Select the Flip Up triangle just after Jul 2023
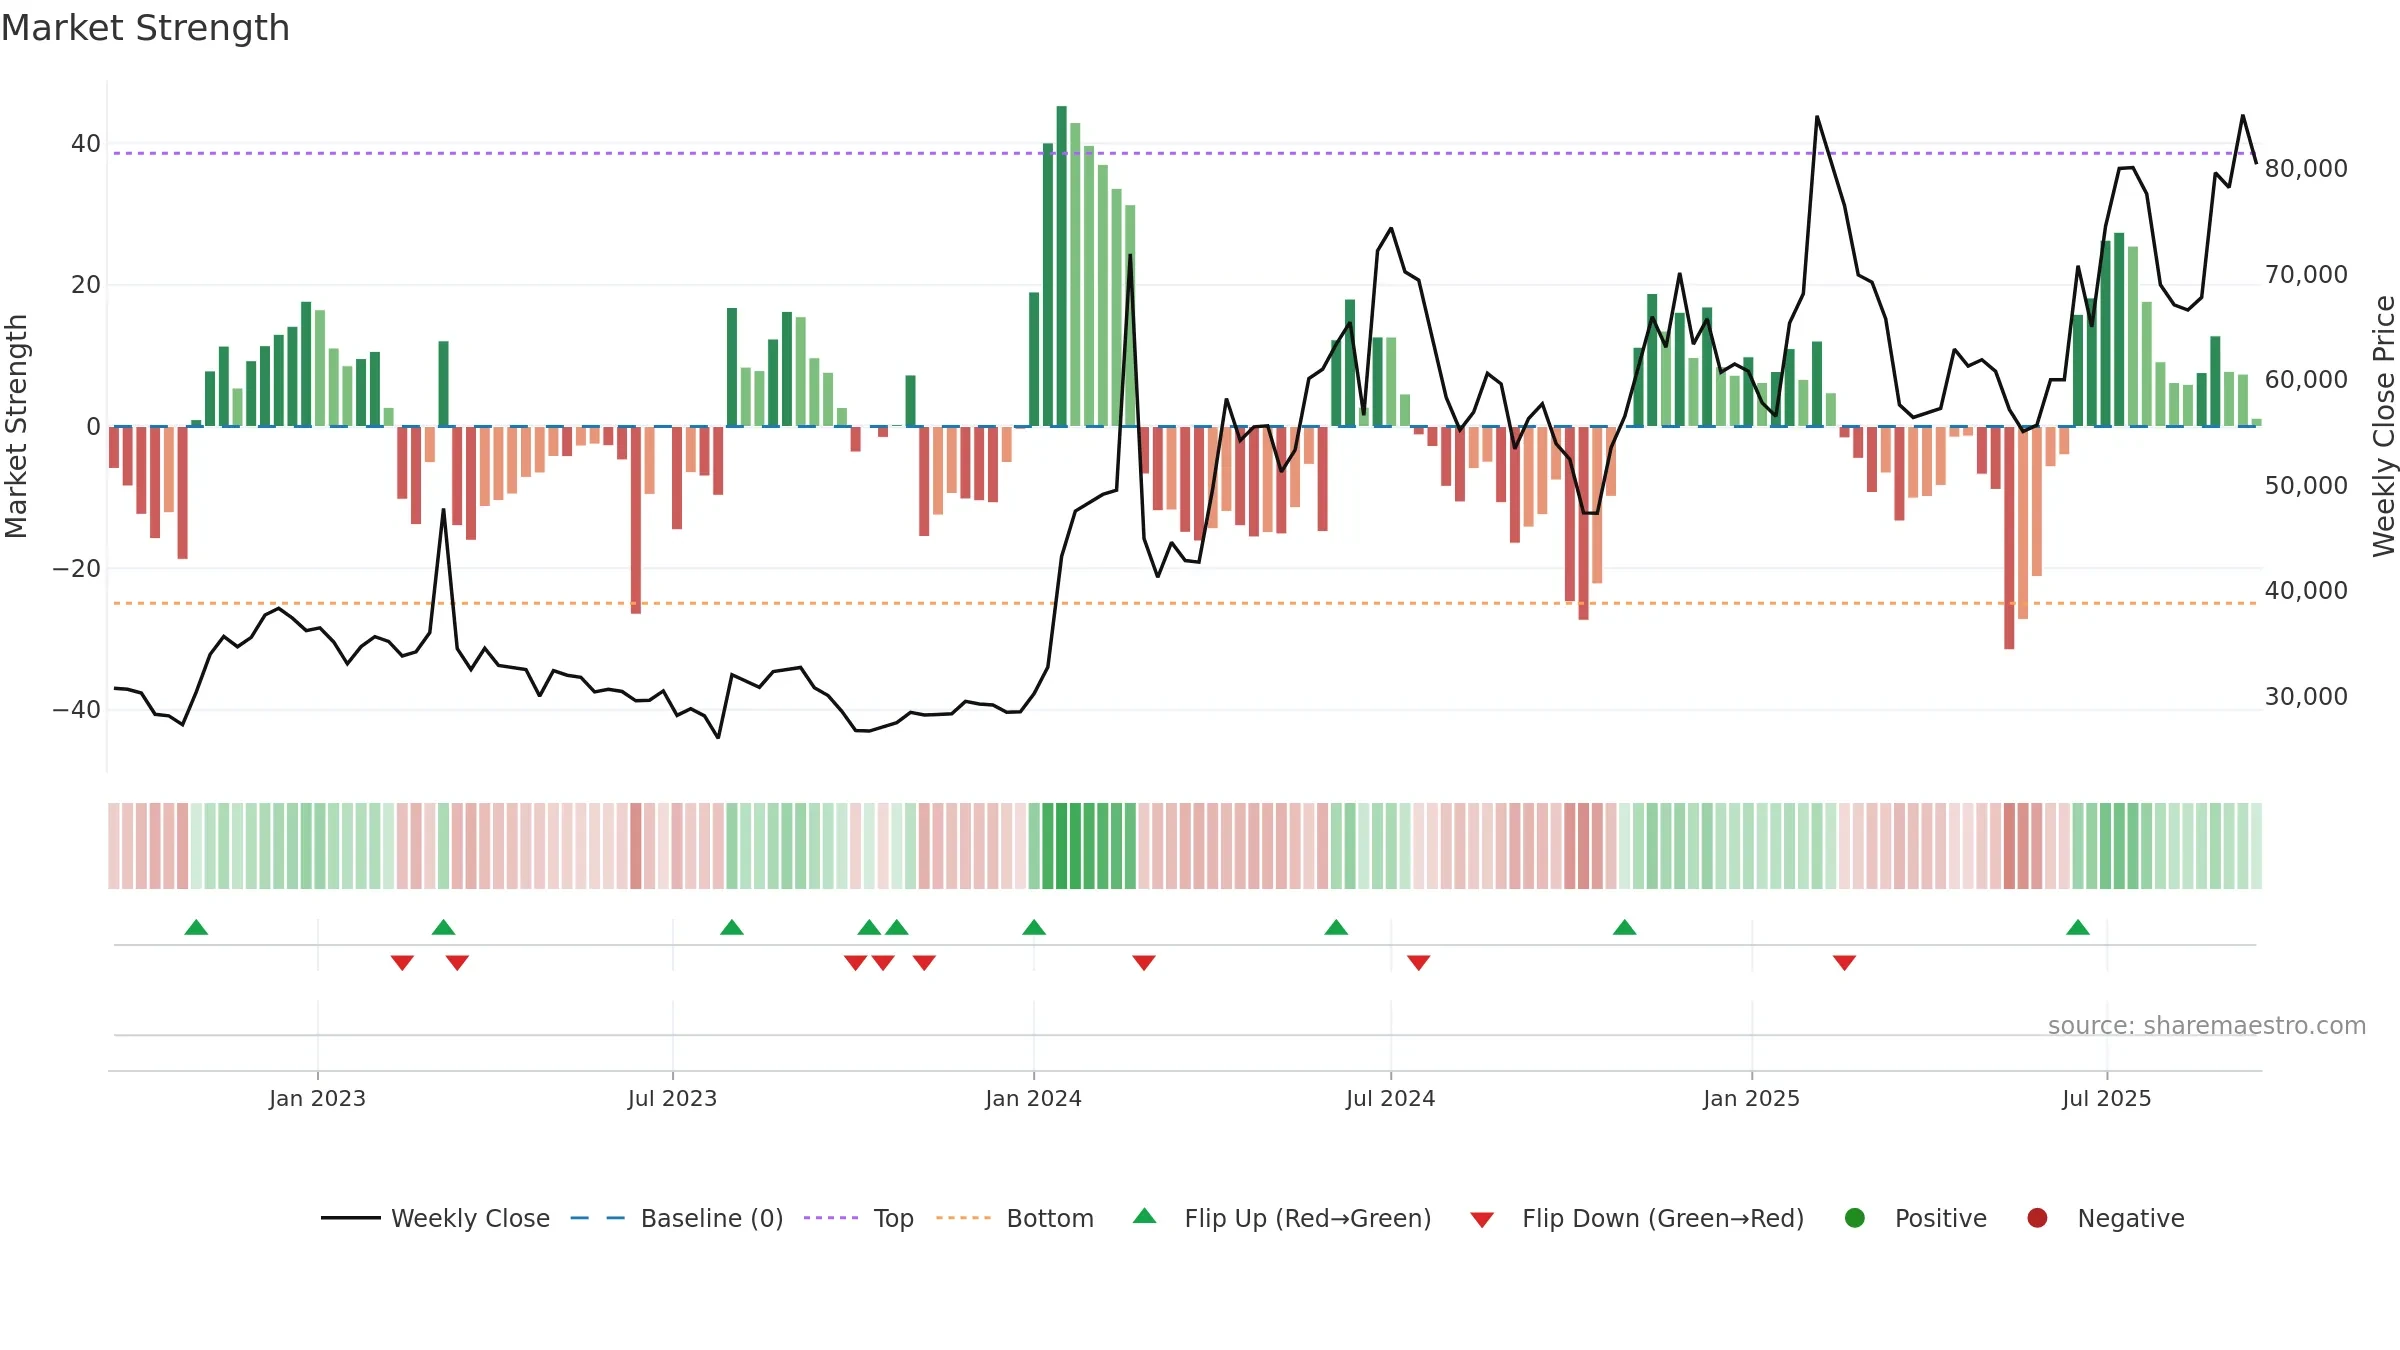The height and width of the screenshot is (1350, 2400). click(x=732, y=927)
